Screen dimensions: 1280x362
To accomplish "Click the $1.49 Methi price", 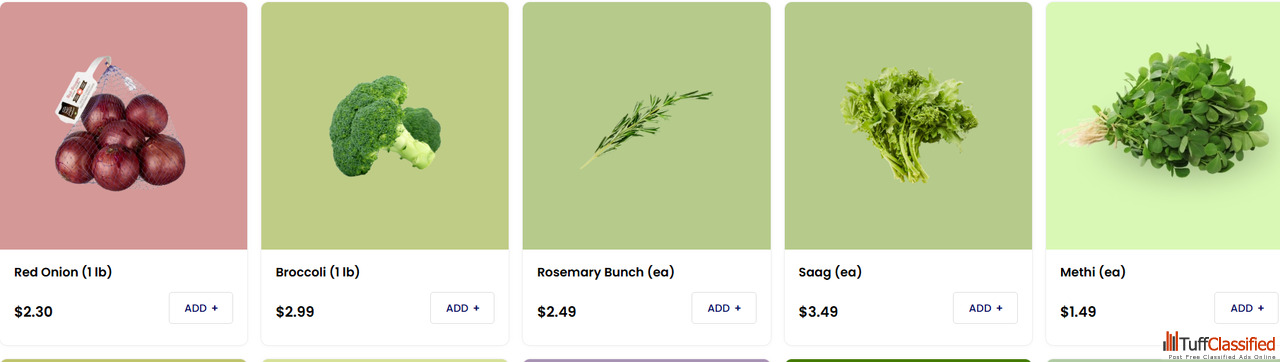I will (1079, 312).
